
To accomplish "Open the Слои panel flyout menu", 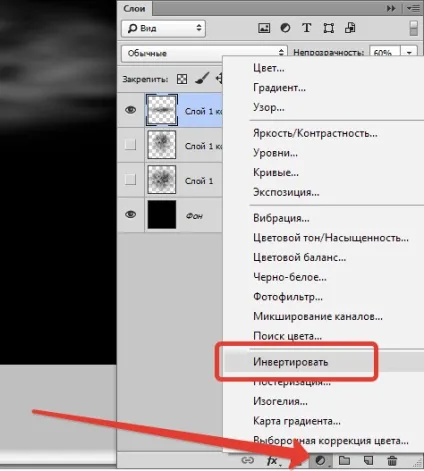I will [413, 8].
